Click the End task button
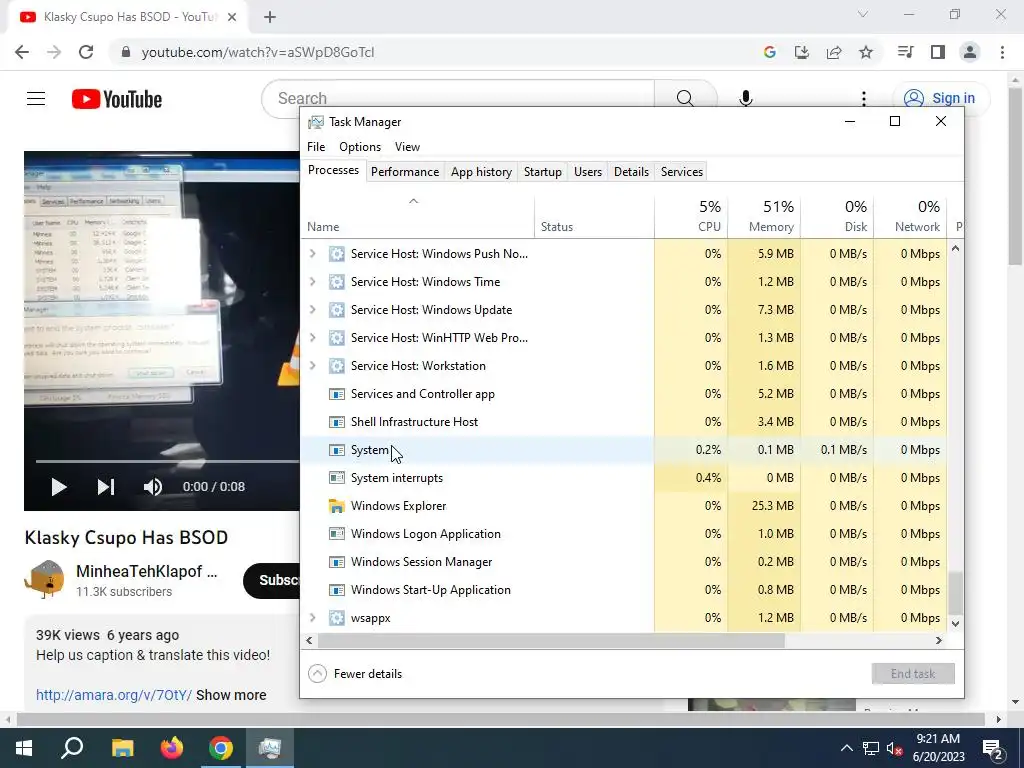Screen dimensions: 1024x768 [913, 674]
